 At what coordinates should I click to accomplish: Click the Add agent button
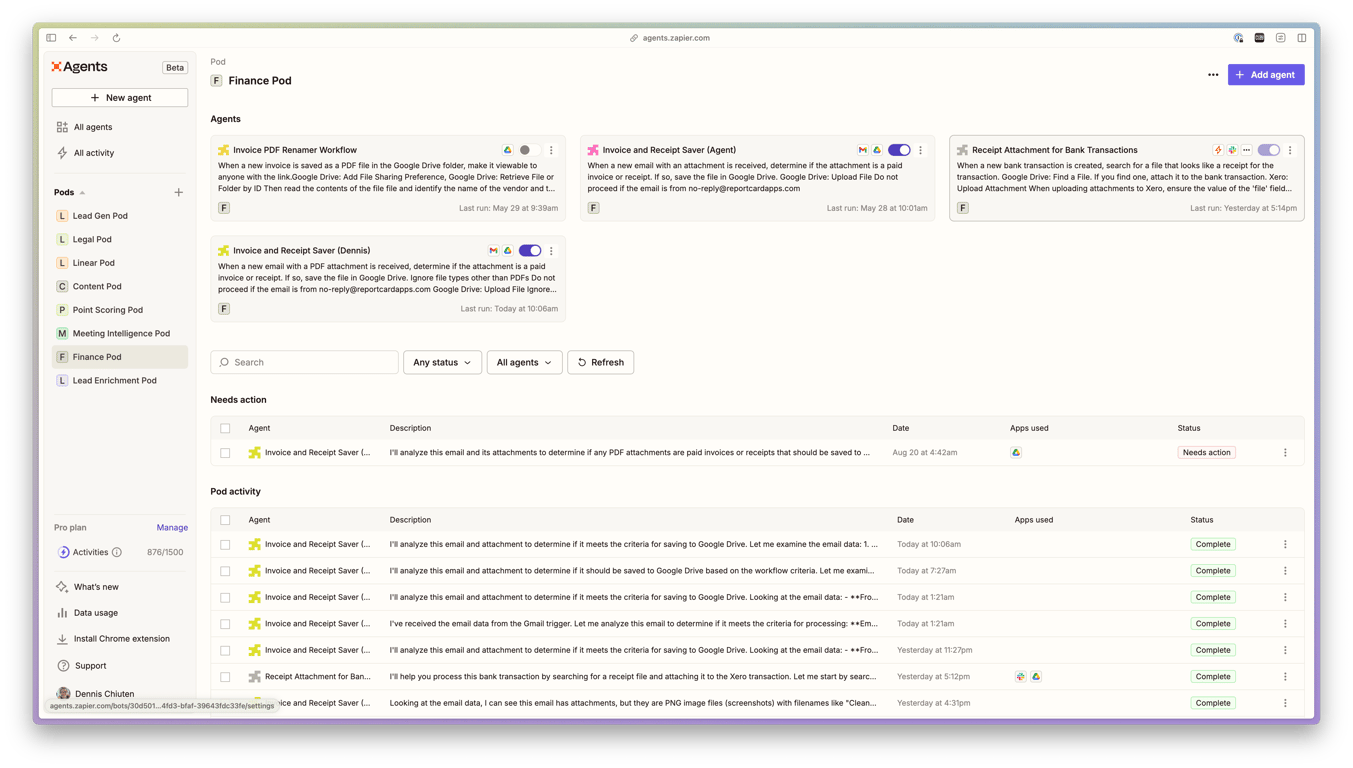coord(1266,75)
